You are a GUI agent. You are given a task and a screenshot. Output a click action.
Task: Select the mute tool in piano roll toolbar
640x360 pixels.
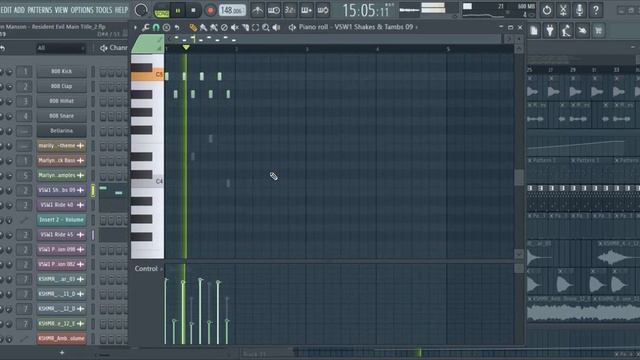pyautogui.click(x=235, y=27)
